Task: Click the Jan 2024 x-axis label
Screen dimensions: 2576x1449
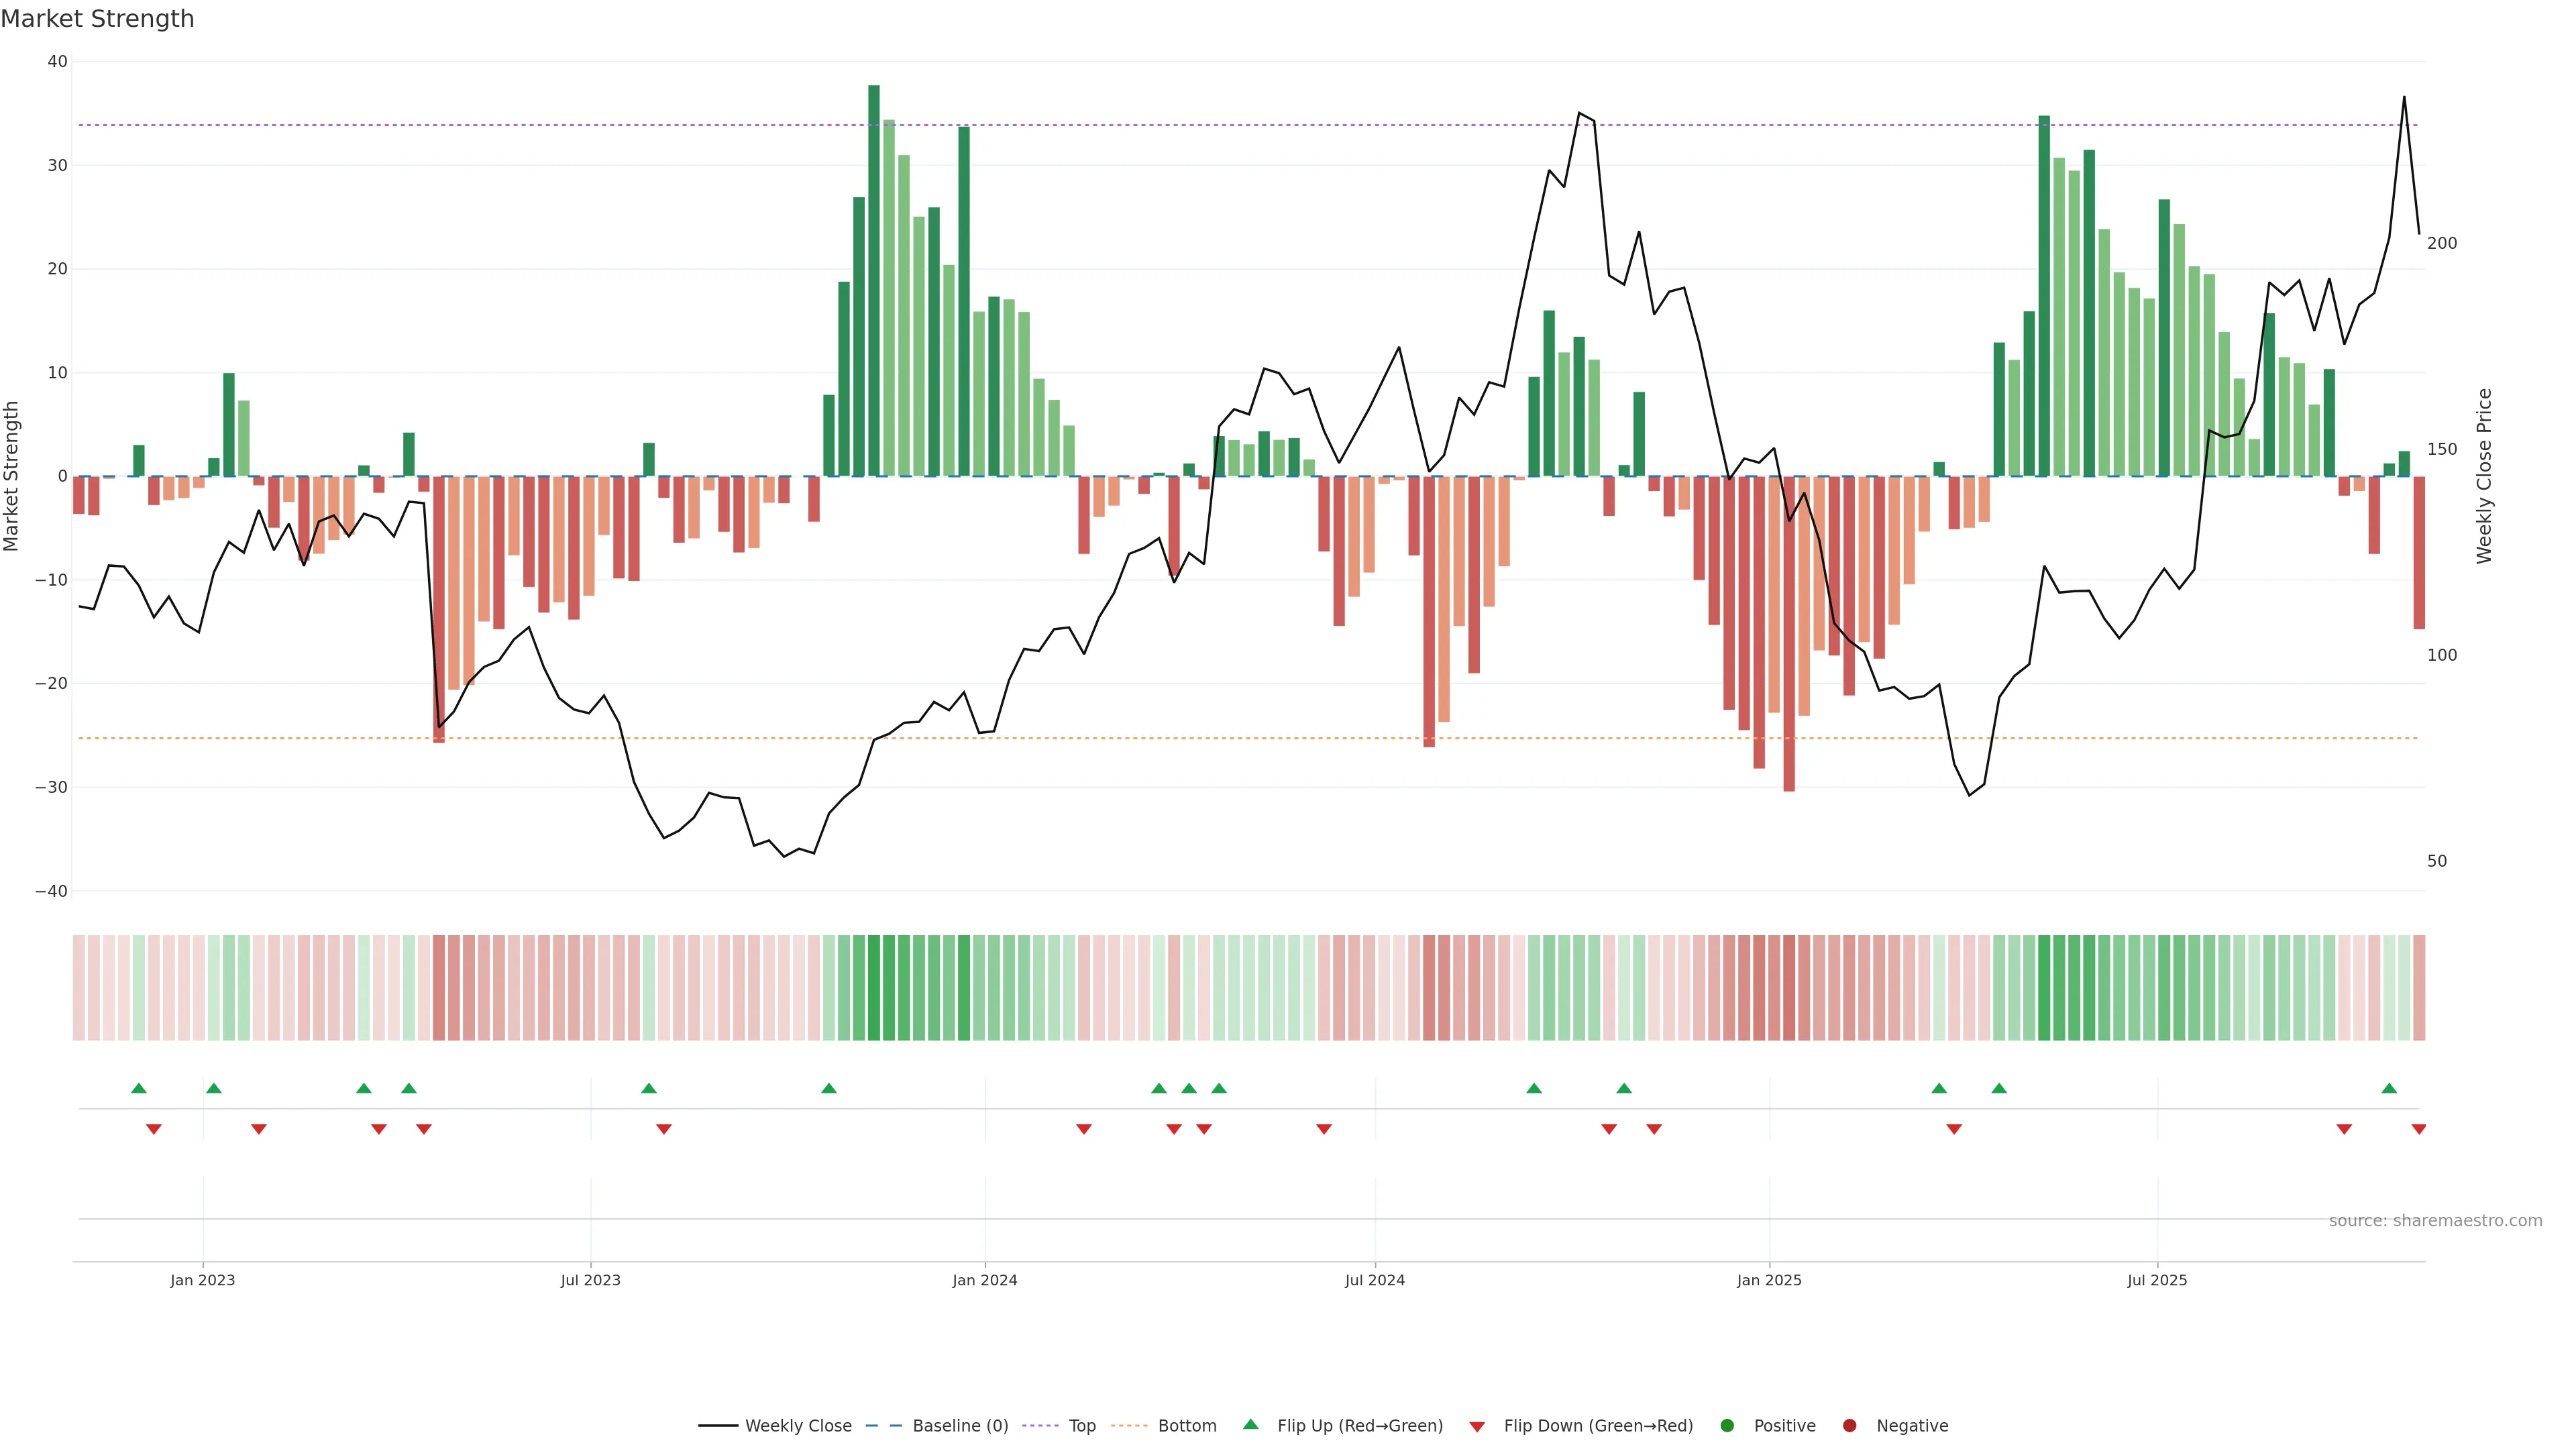Action: pos(984,1280)
